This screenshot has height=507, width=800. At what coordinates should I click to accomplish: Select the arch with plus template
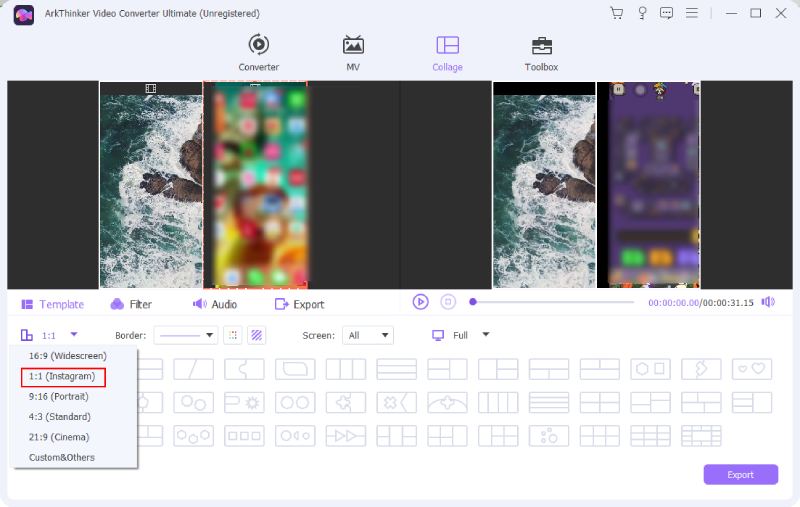[x=447, y=403]
